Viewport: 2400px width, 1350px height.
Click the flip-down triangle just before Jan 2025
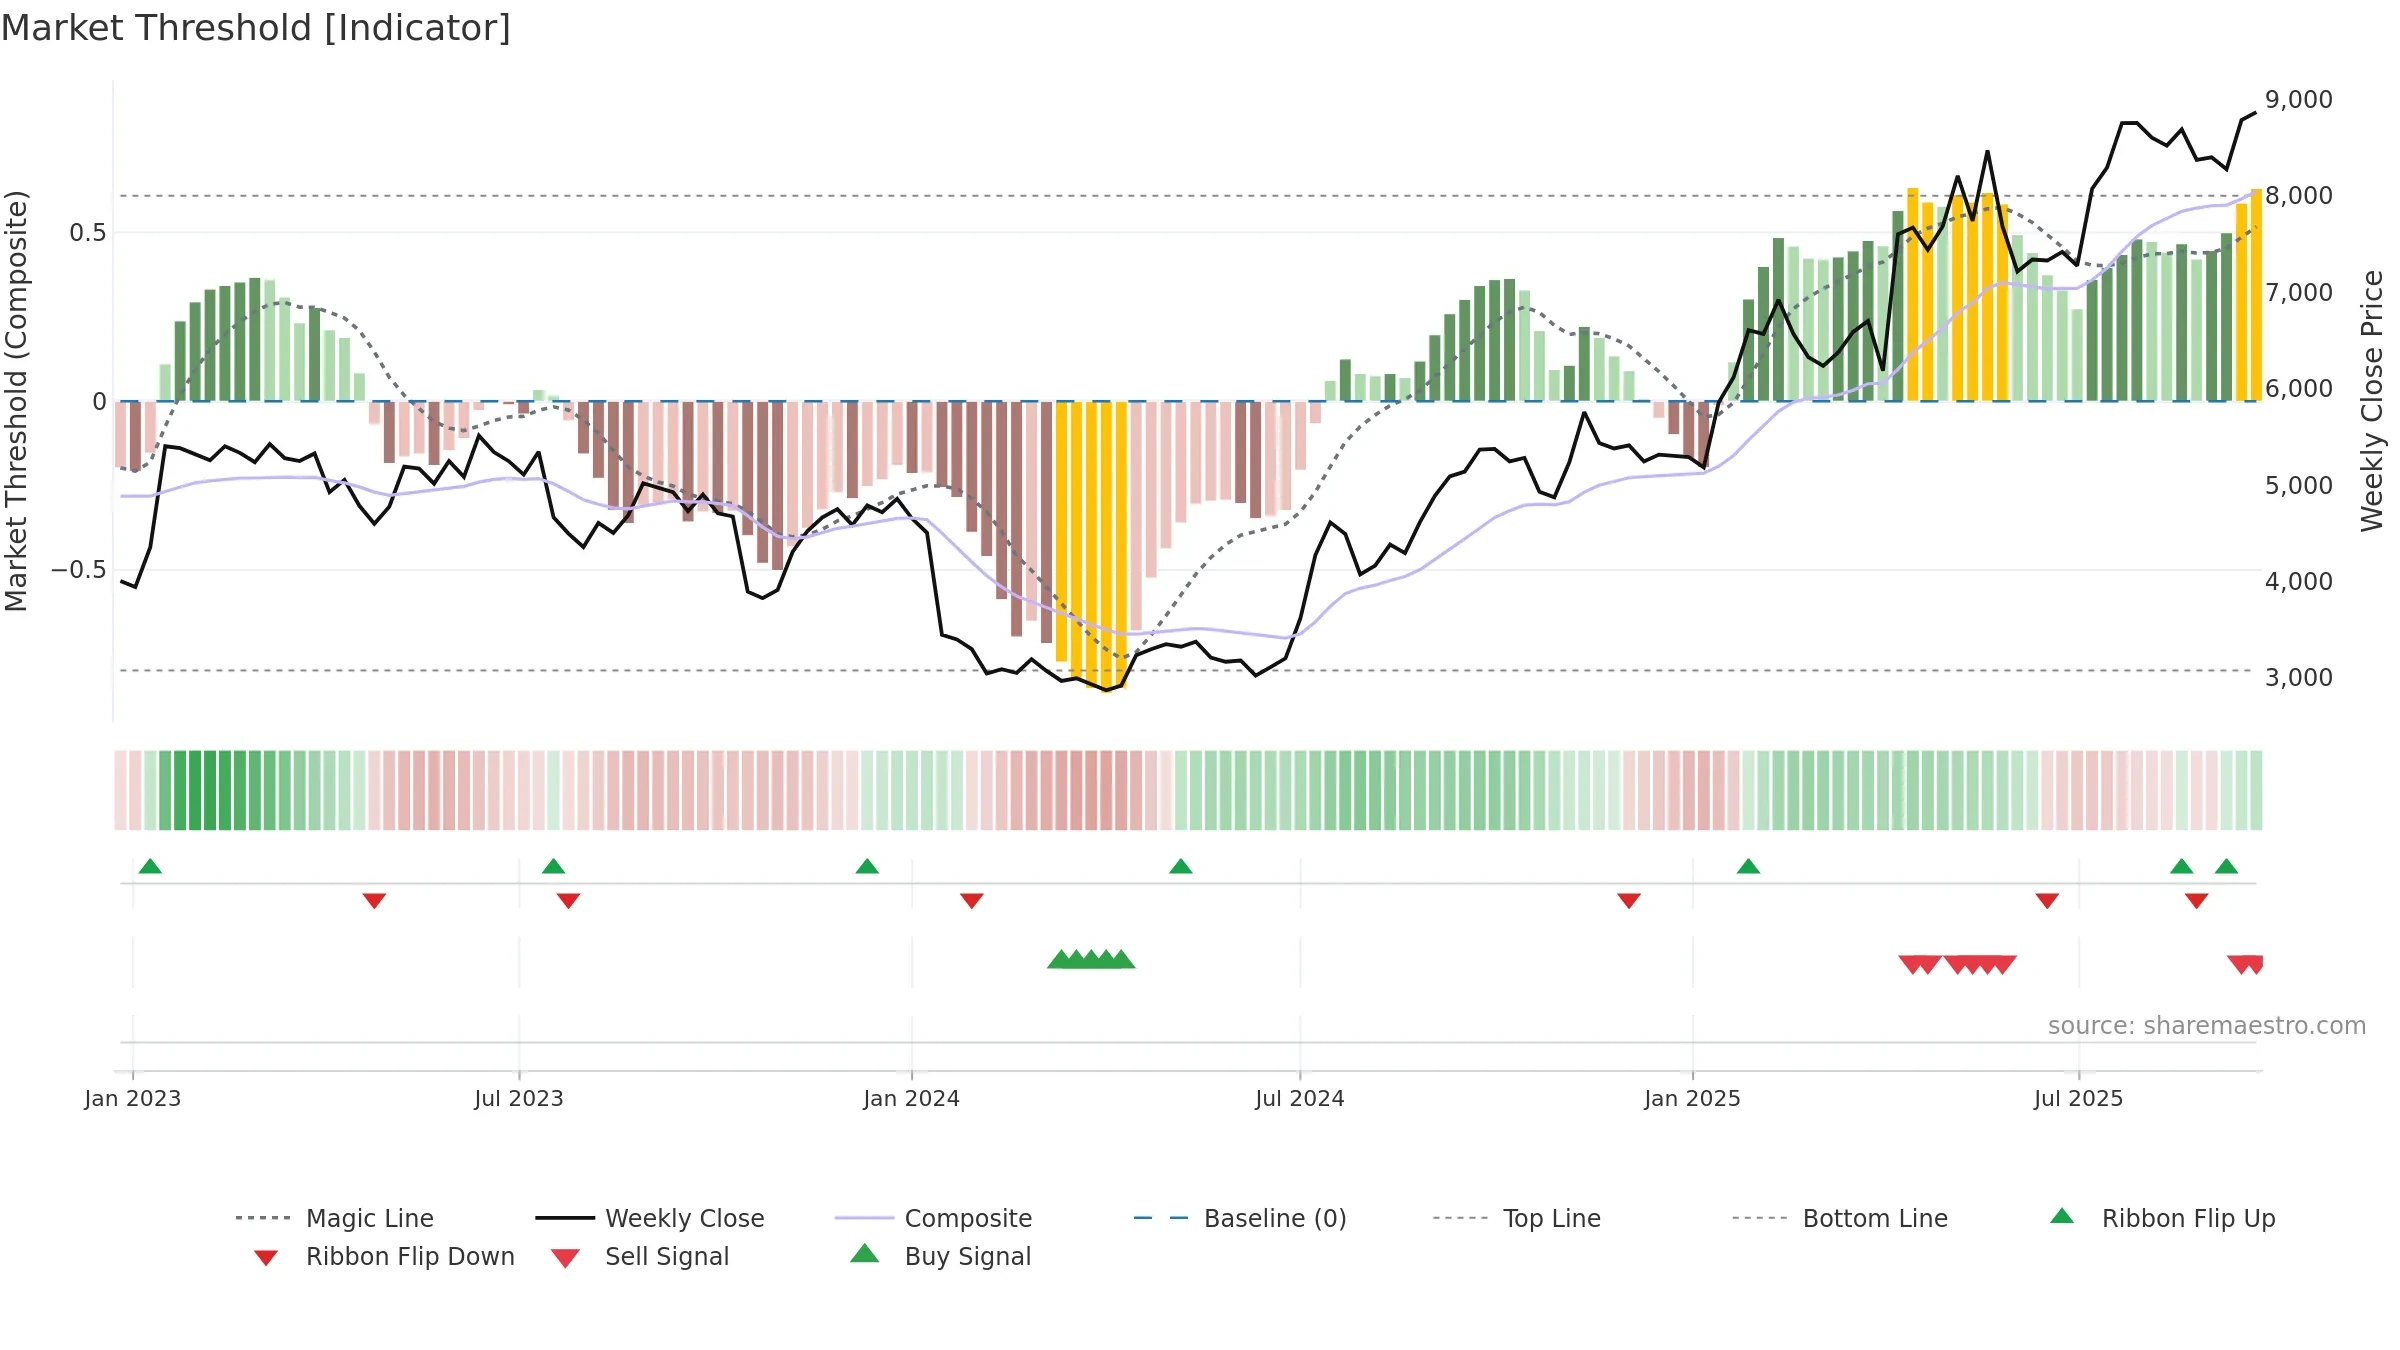click(1629, 901)
